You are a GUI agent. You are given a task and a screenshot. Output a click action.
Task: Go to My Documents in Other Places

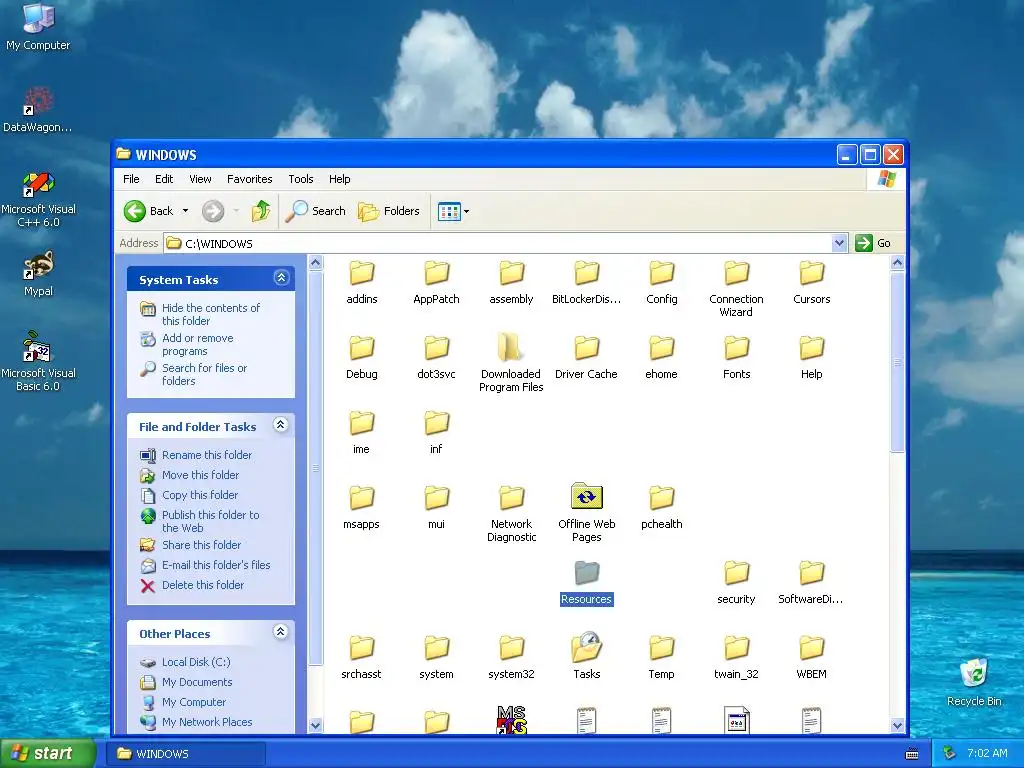tap(197, 682)
